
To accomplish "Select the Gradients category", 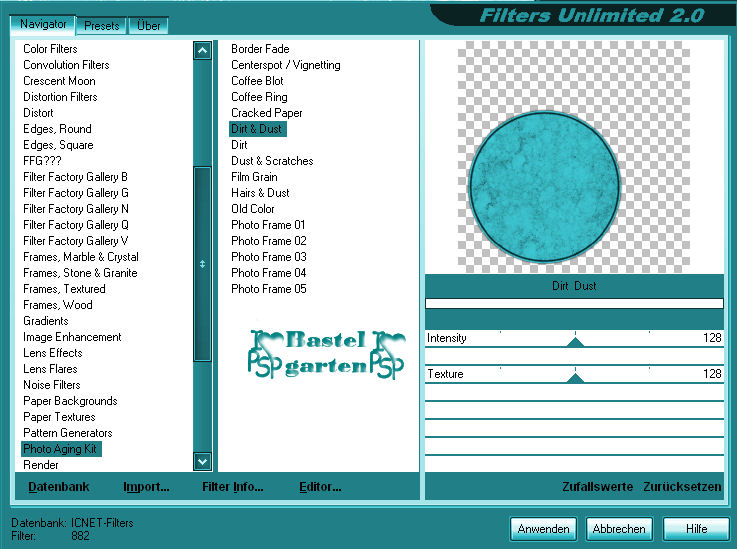I will coord(46,321).
